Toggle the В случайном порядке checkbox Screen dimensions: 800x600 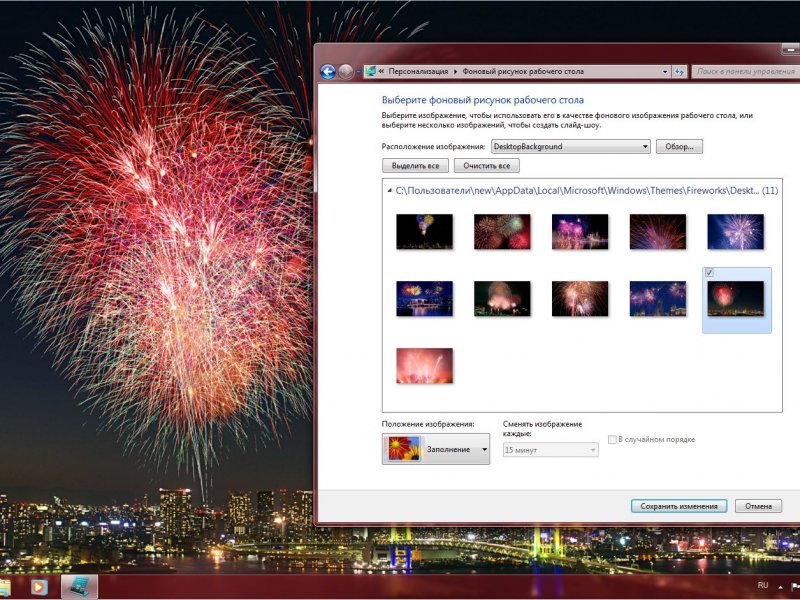[612, 439]
